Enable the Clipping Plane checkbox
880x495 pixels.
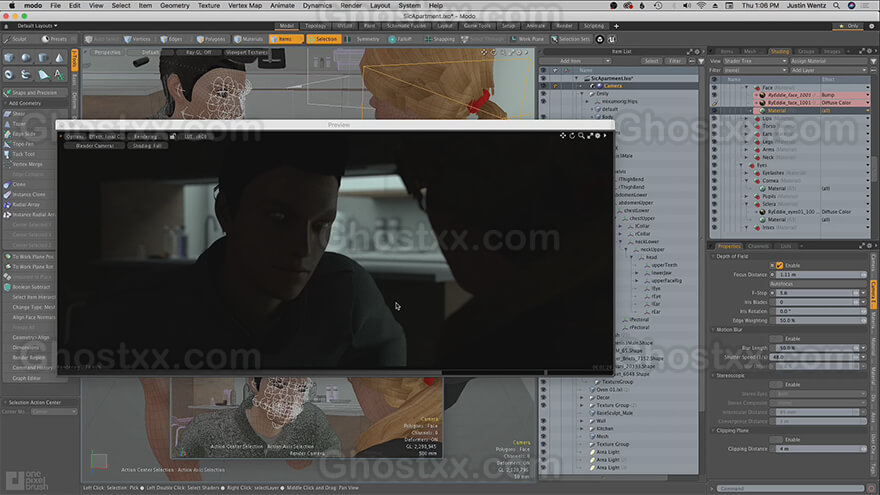(776, 440)
